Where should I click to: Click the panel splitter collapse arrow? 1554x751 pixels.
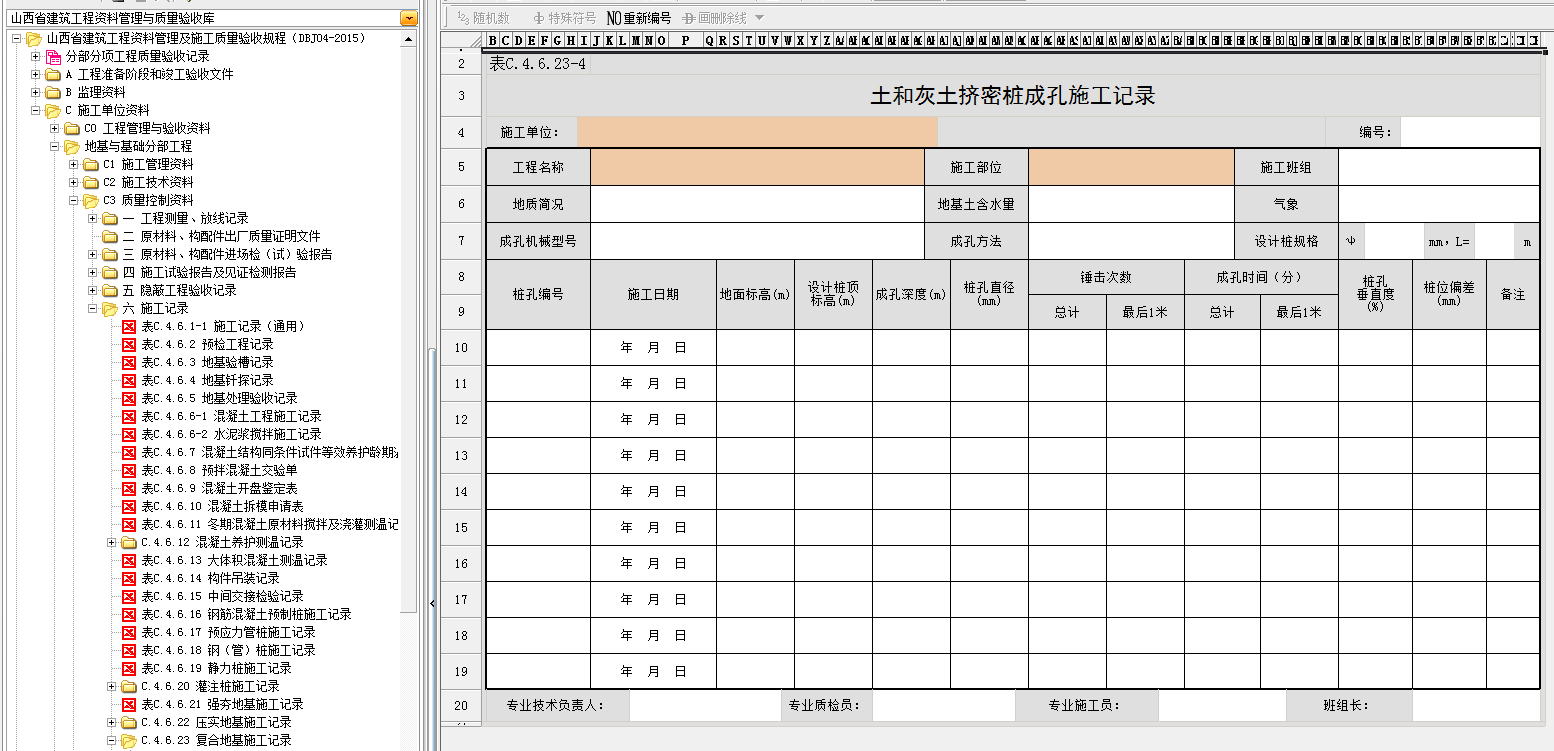tap(433, 602)
